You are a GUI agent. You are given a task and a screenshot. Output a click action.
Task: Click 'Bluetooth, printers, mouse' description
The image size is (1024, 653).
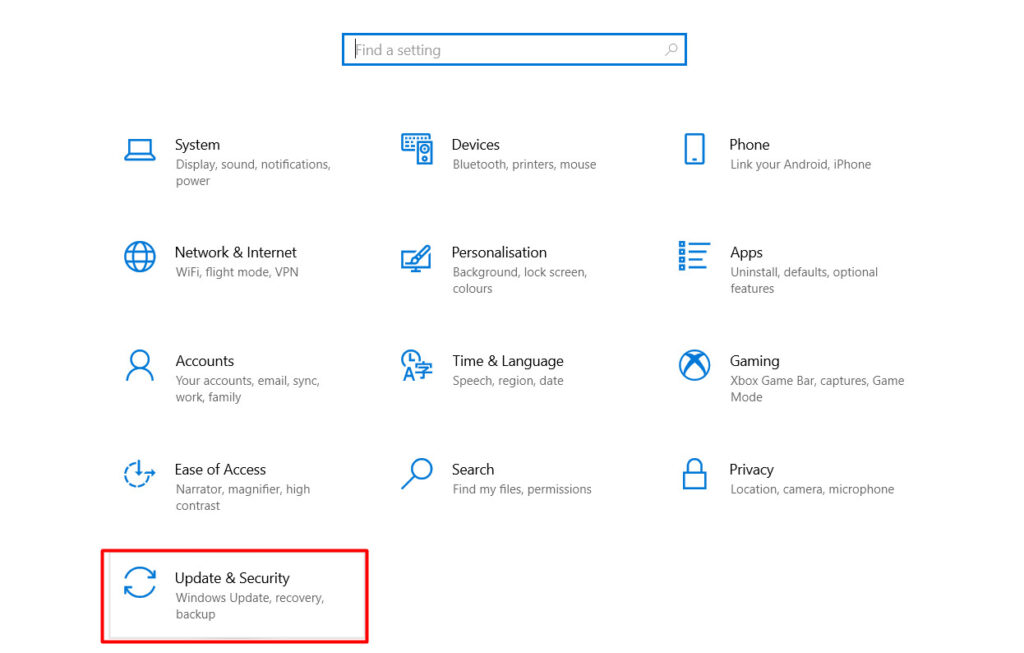click(524, 165)
